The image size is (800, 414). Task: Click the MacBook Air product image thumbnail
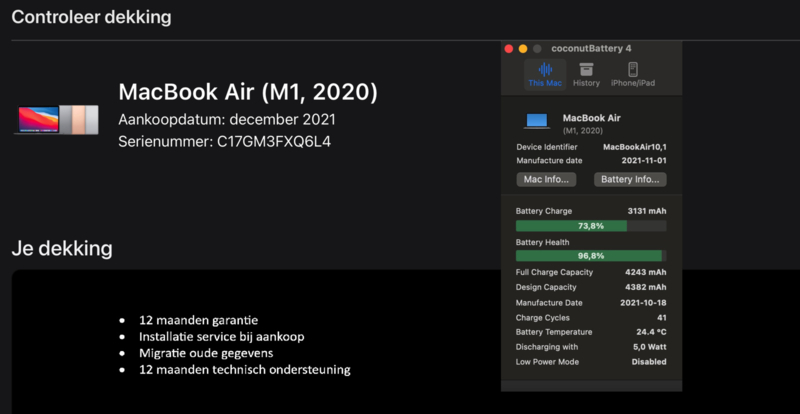point(56,119)
